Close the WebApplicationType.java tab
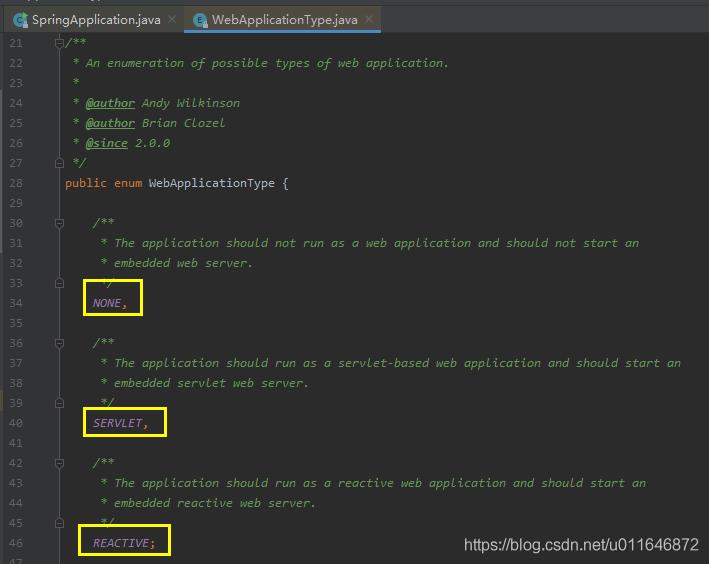Viewport: 709px width, 564px height. pos(369,19)
